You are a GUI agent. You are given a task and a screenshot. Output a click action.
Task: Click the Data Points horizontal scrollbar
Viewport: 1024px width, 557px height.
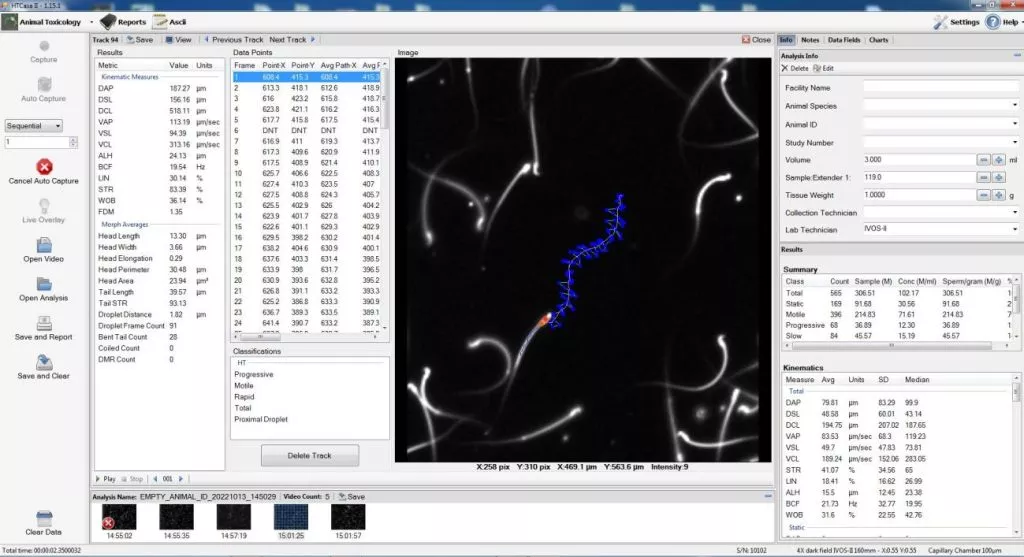tap(306, 337)
